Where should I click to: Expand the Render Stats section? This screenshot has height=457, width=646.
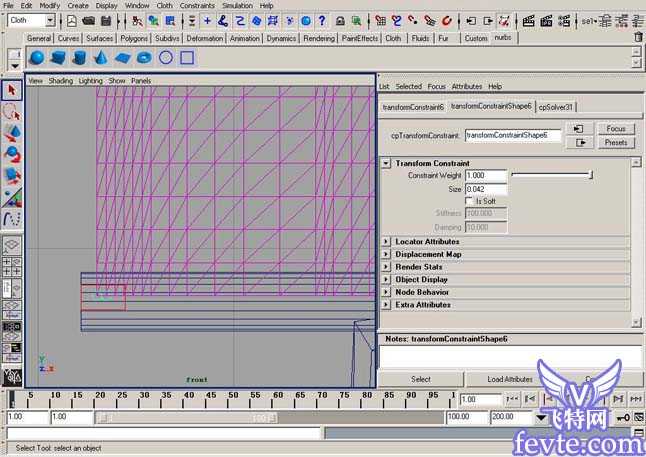point(387,267)
